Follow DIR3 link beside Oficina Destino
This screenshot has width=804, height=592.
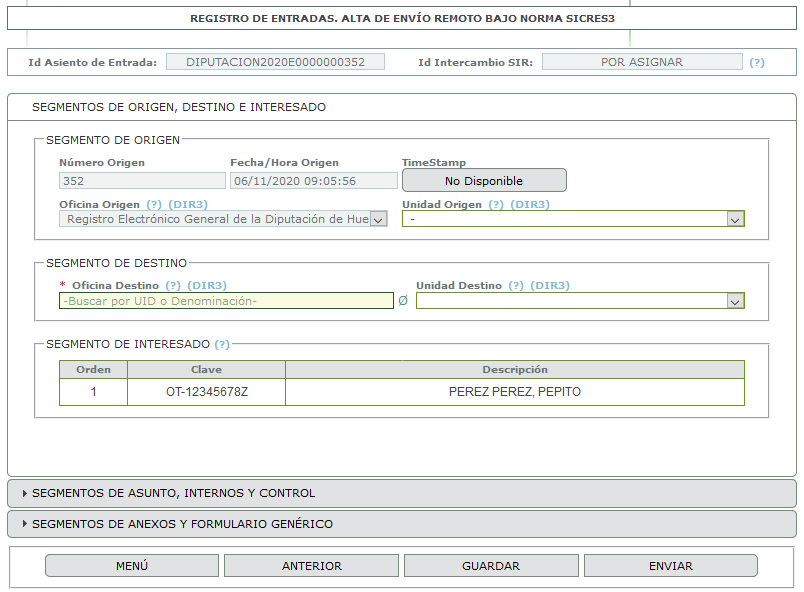pos(207,285)
